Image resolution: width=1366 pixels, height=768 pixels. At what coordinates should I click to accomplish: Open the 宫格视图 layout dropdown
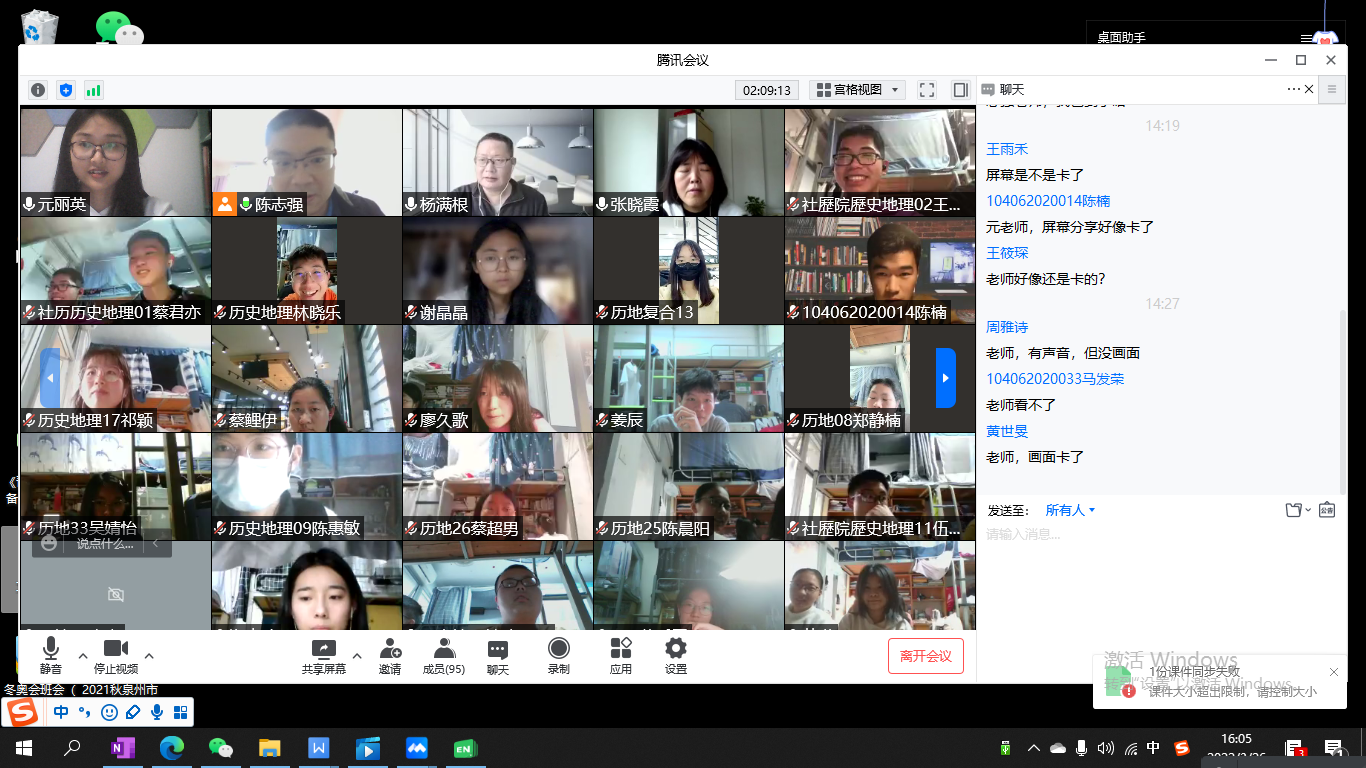[x=857, y=90]
